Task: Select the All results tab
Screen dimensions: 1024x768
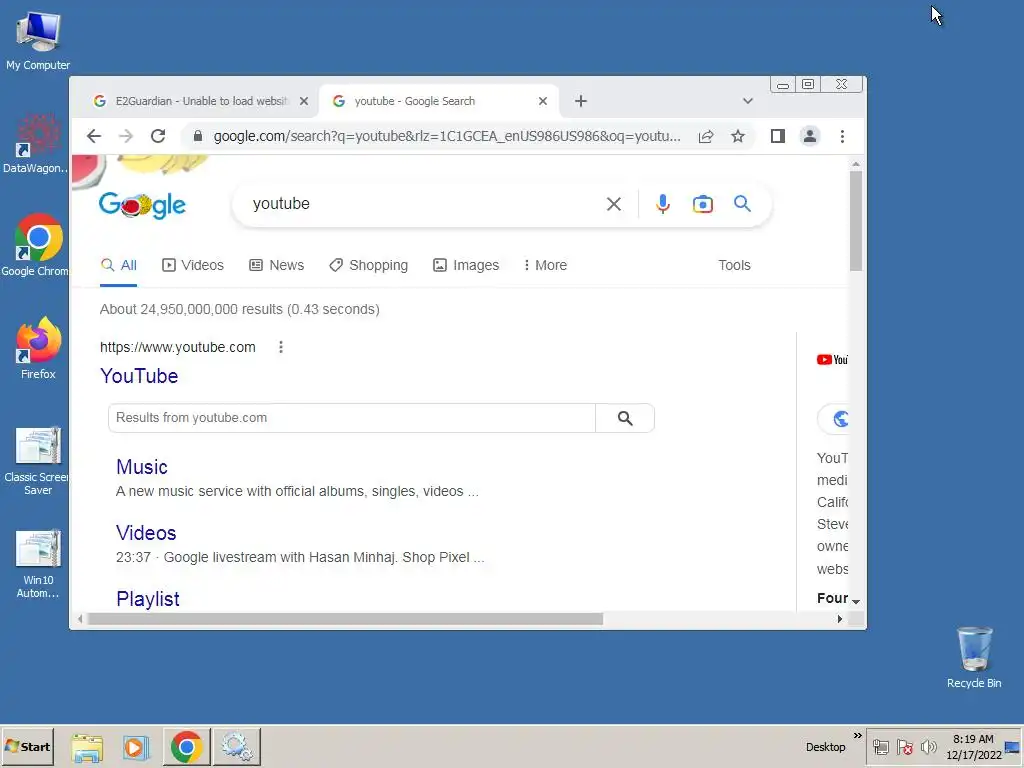Action: pyautogui.click(x=119, y=265)
